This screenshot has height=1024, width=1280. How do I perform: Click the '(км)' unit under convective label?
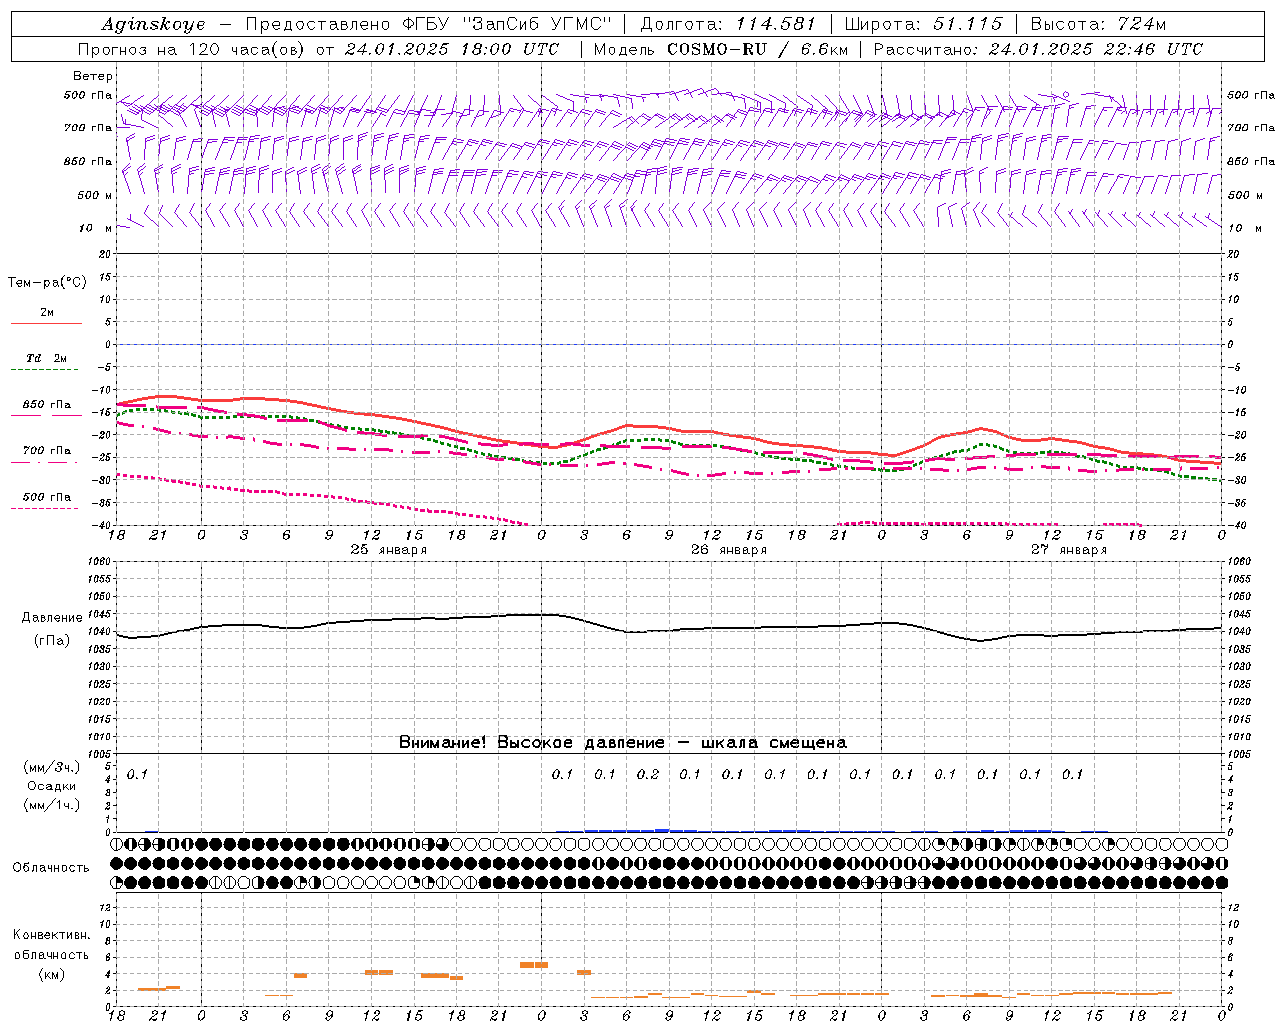(x=52, y=974)
